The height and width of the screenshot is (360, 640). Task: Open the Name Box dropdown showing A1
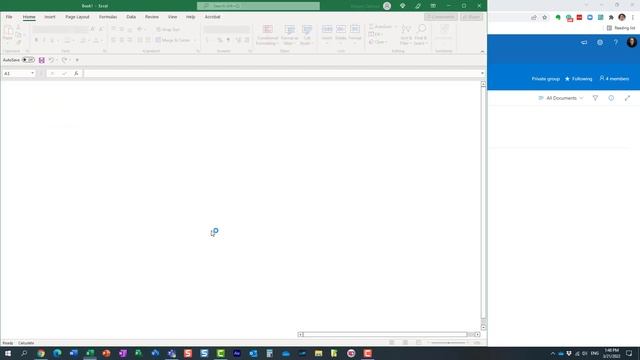[x=33, y=73]
